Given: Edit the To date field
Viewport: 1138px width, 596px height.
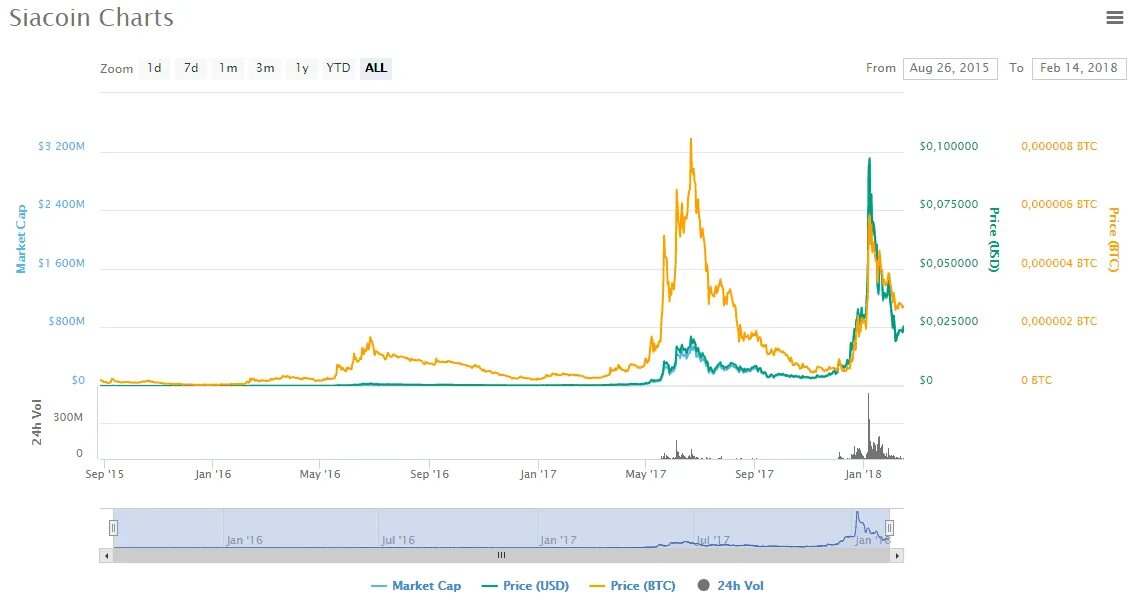Looking at the screenshot, I should 1079,68.
